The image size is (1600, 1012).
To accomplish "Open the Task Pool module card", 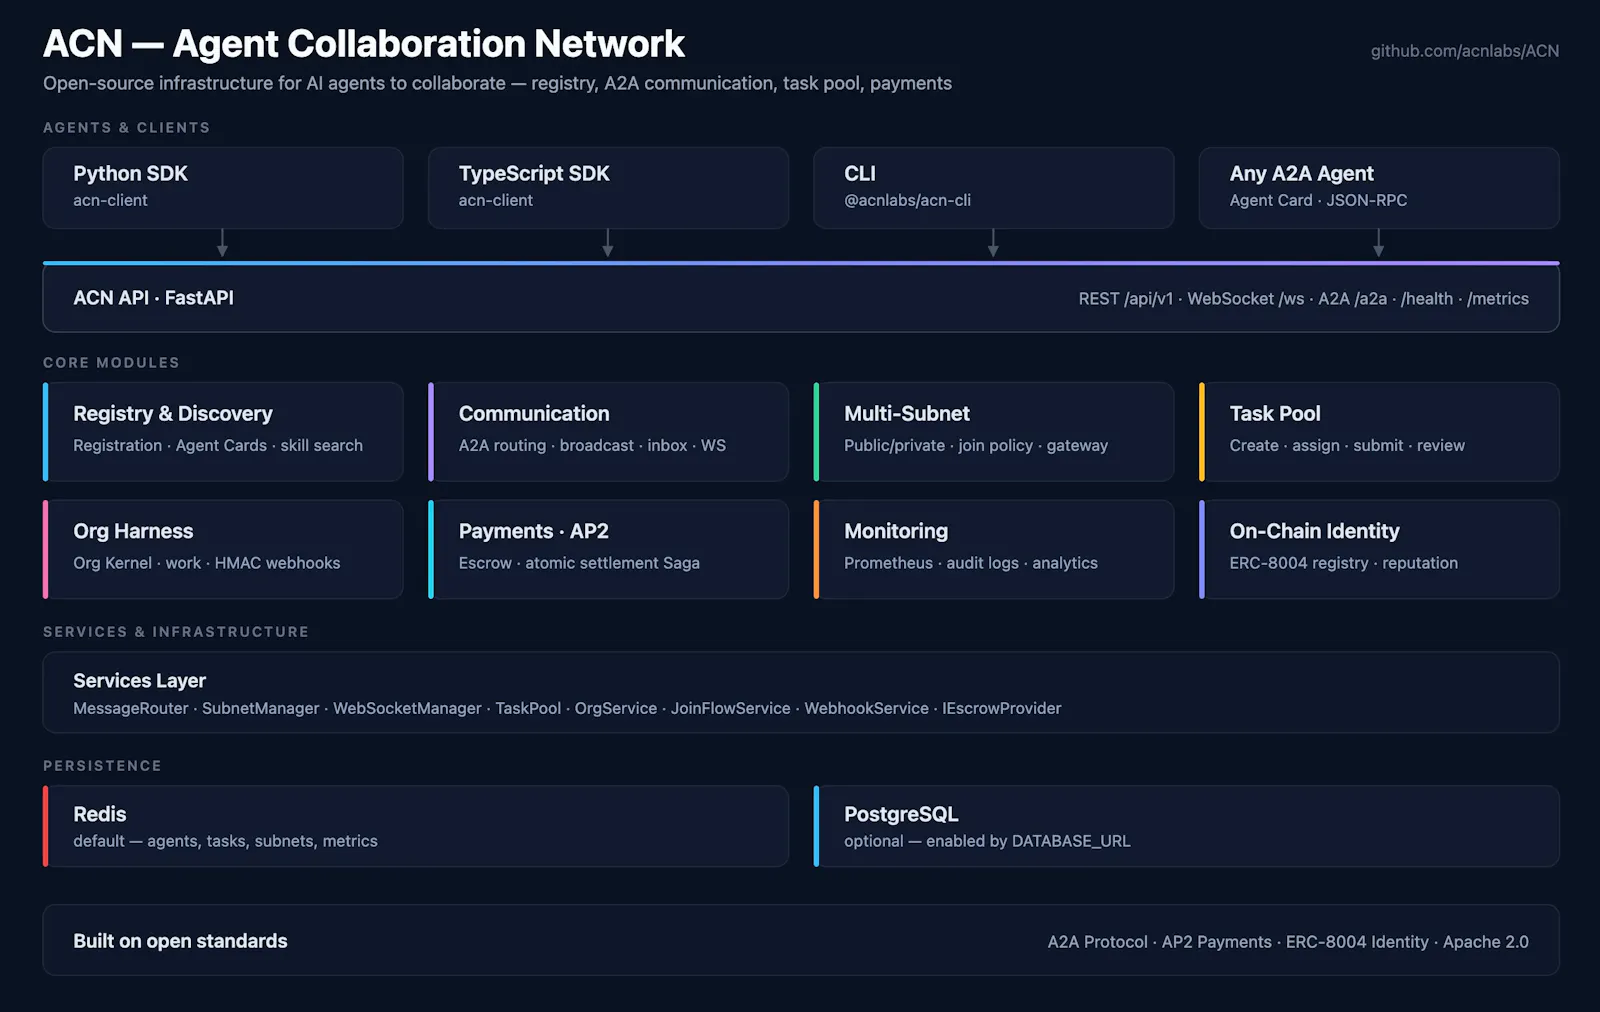I will (1379, 432).
